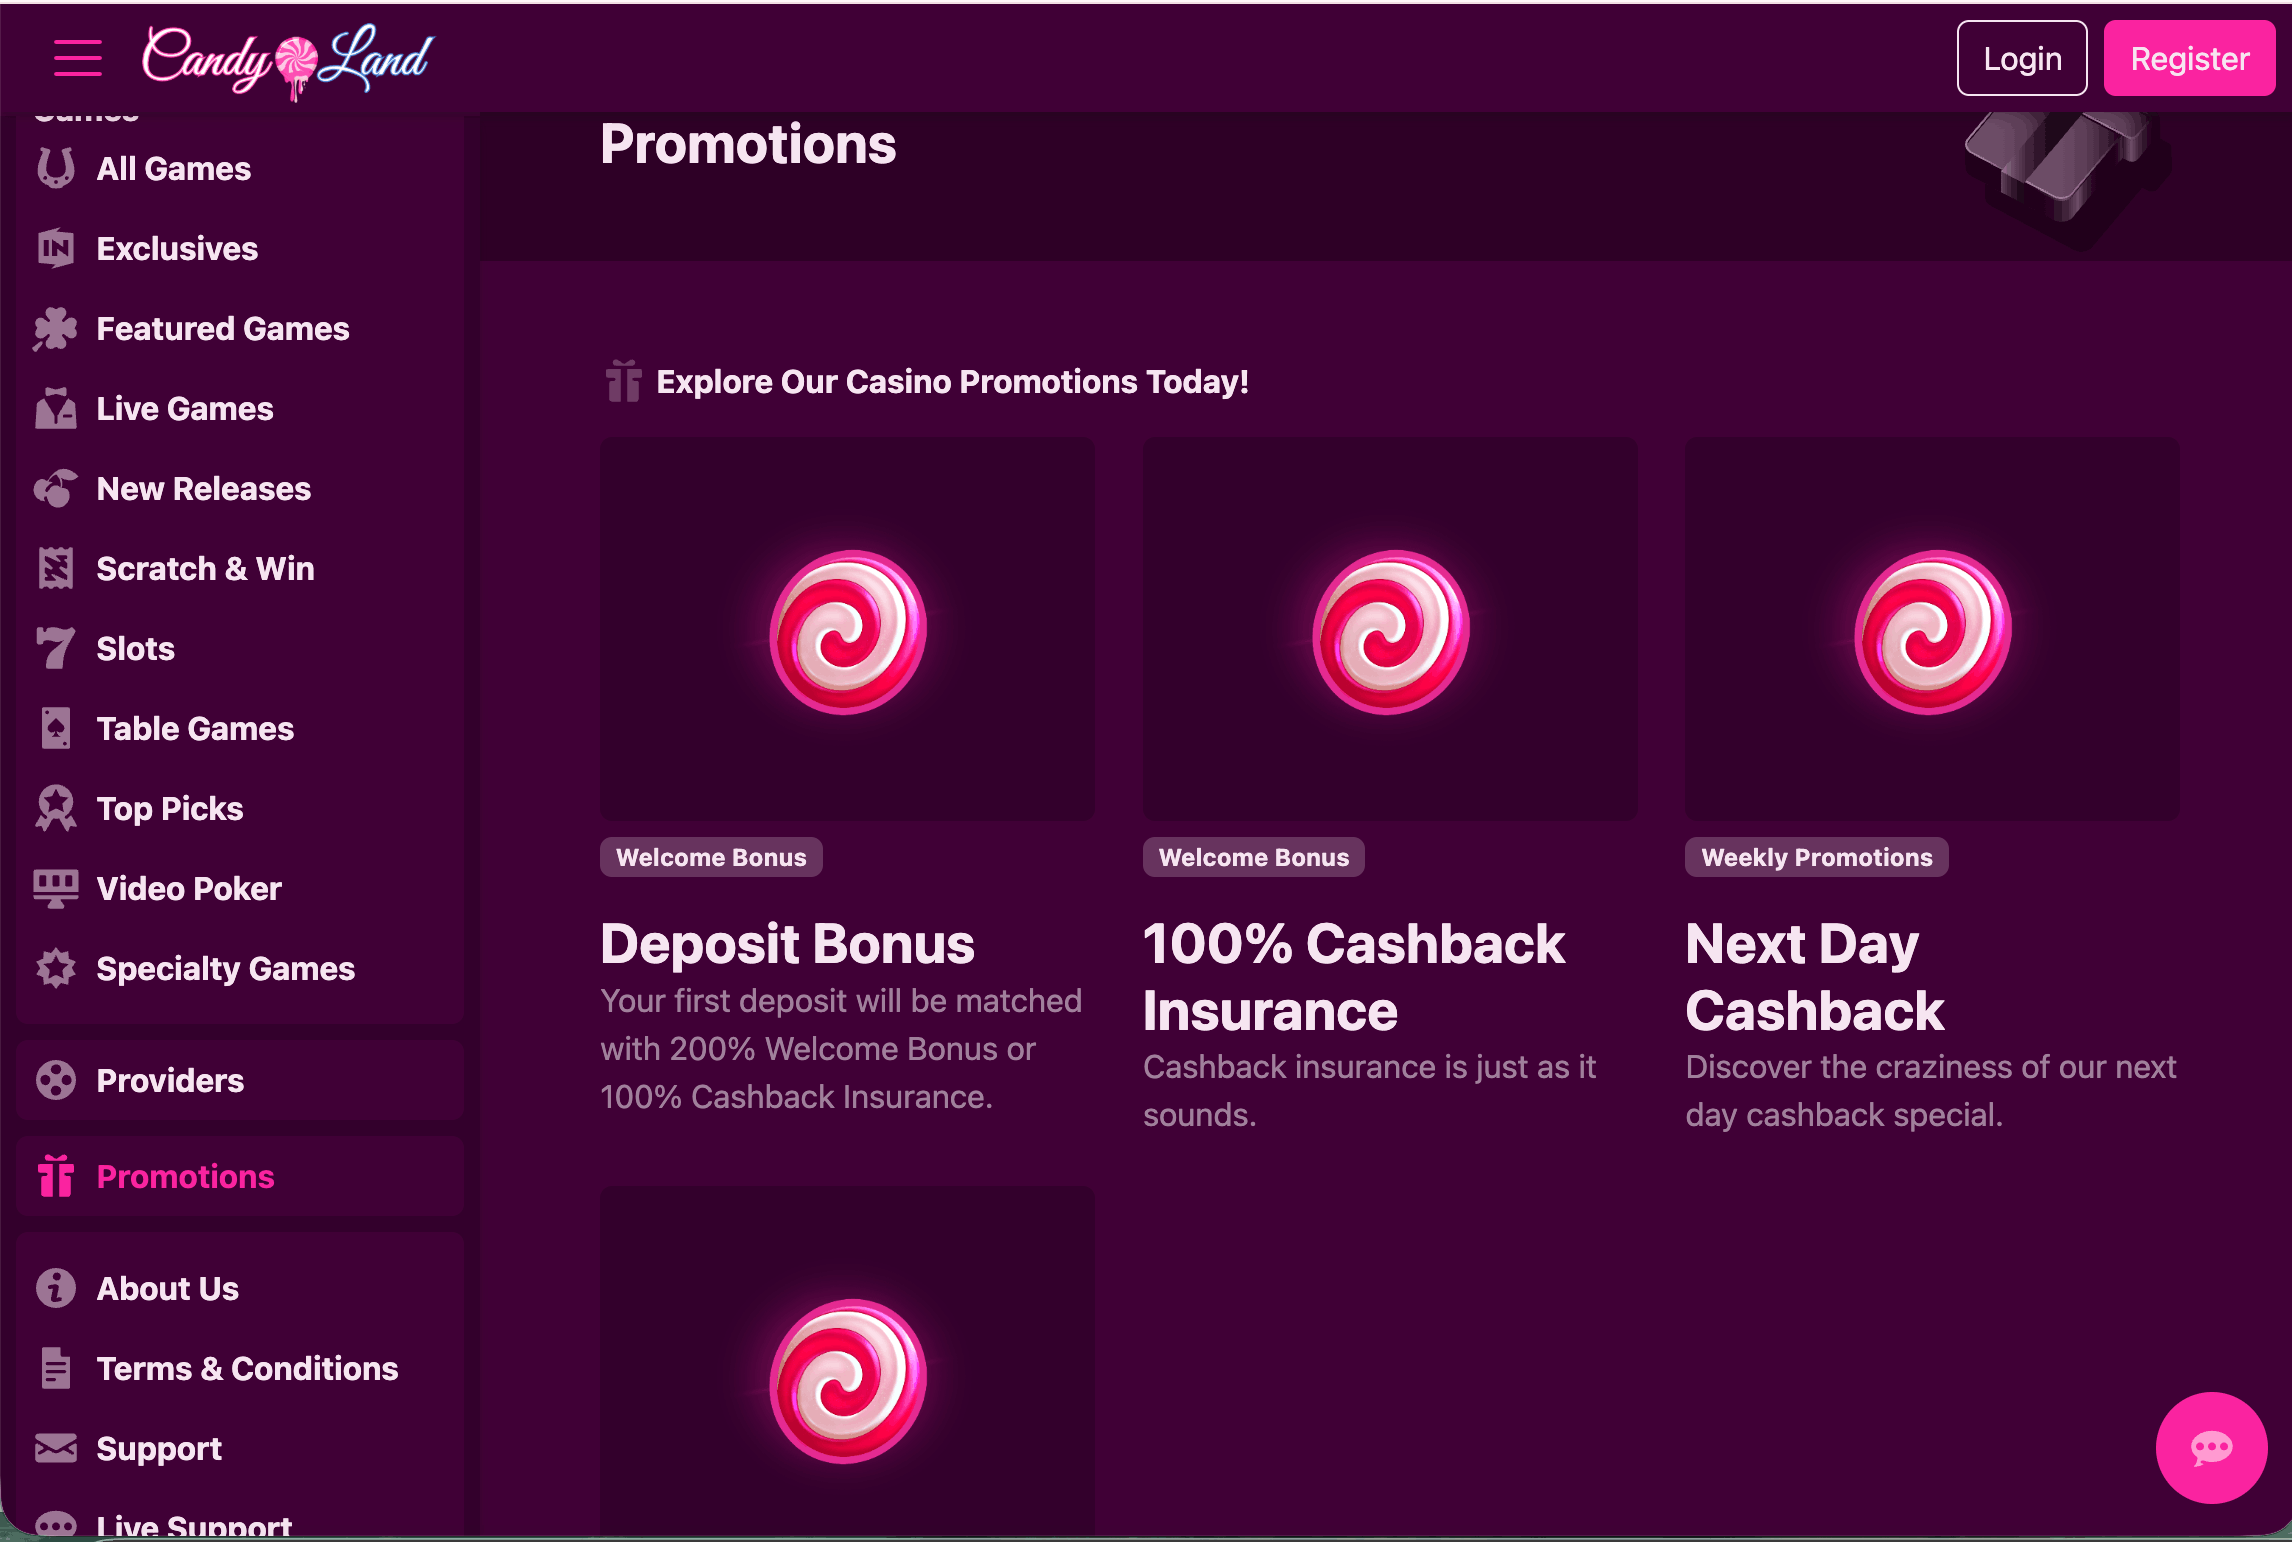Viewport: 2292px width, 1542px height.
Task: Click the Top Picks ribbon icon
Action: 56,808
